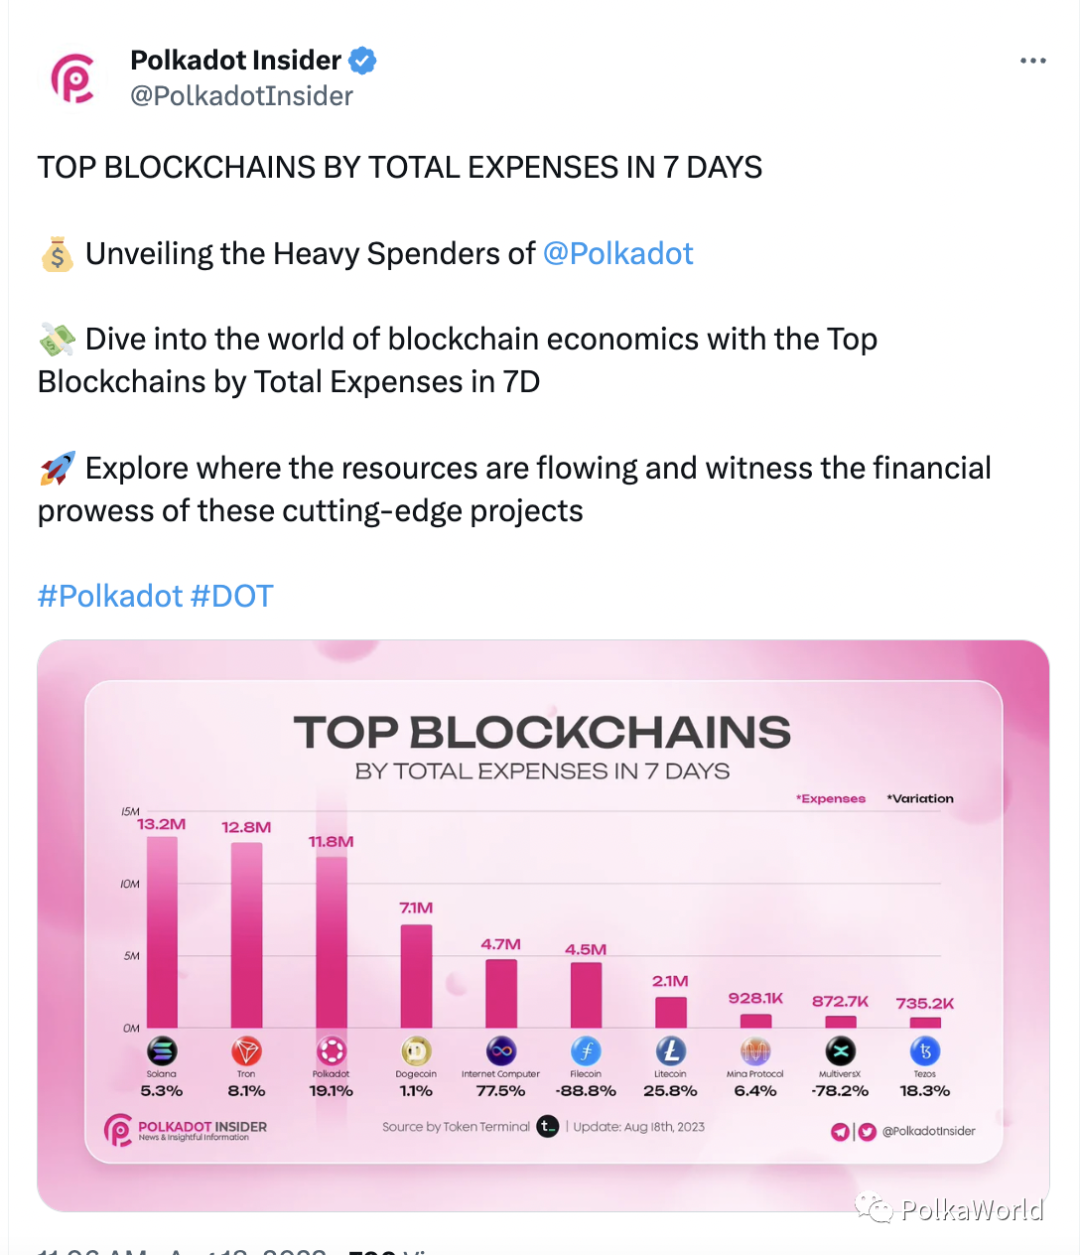Viewport: 1080px width, 1255px height.
Task: Click the Tron logo in the chart
Action: click(x=246, y=1051)
